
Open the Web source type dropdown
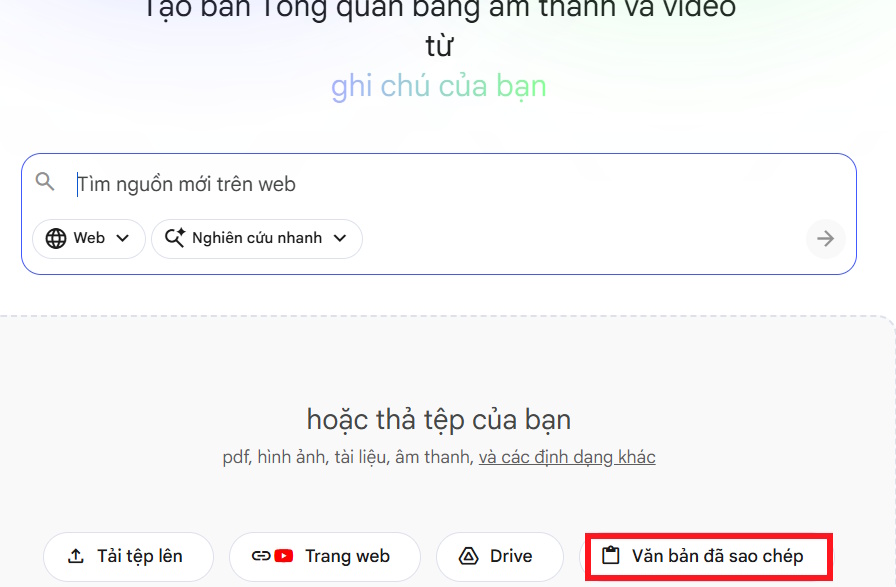click(88, 238)
